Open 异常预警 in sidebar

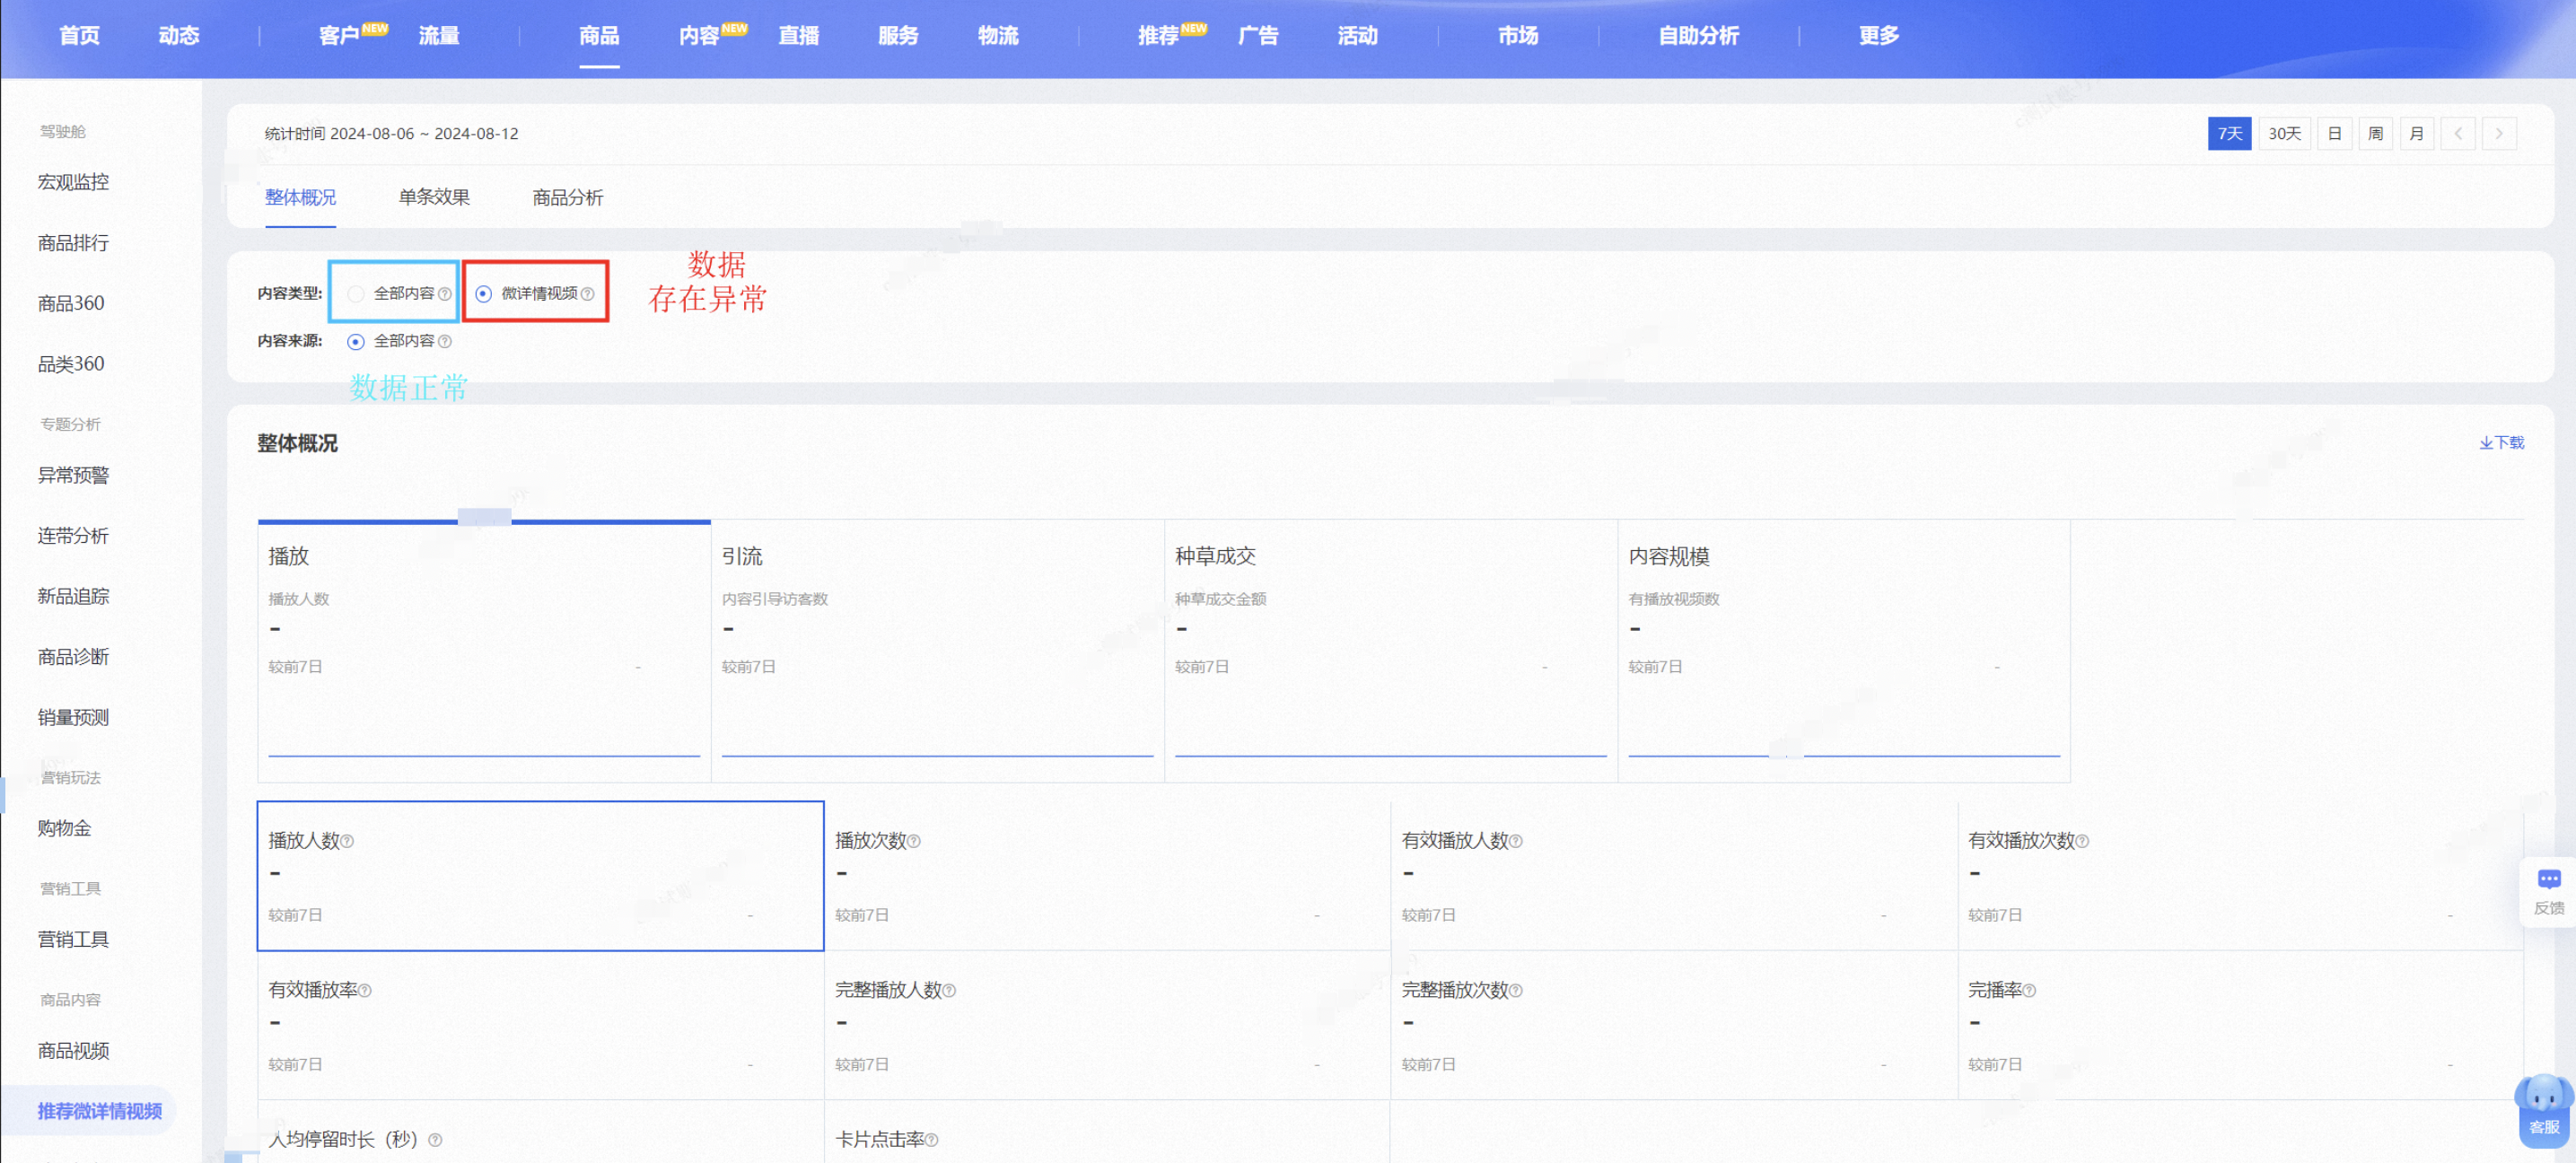73,475
